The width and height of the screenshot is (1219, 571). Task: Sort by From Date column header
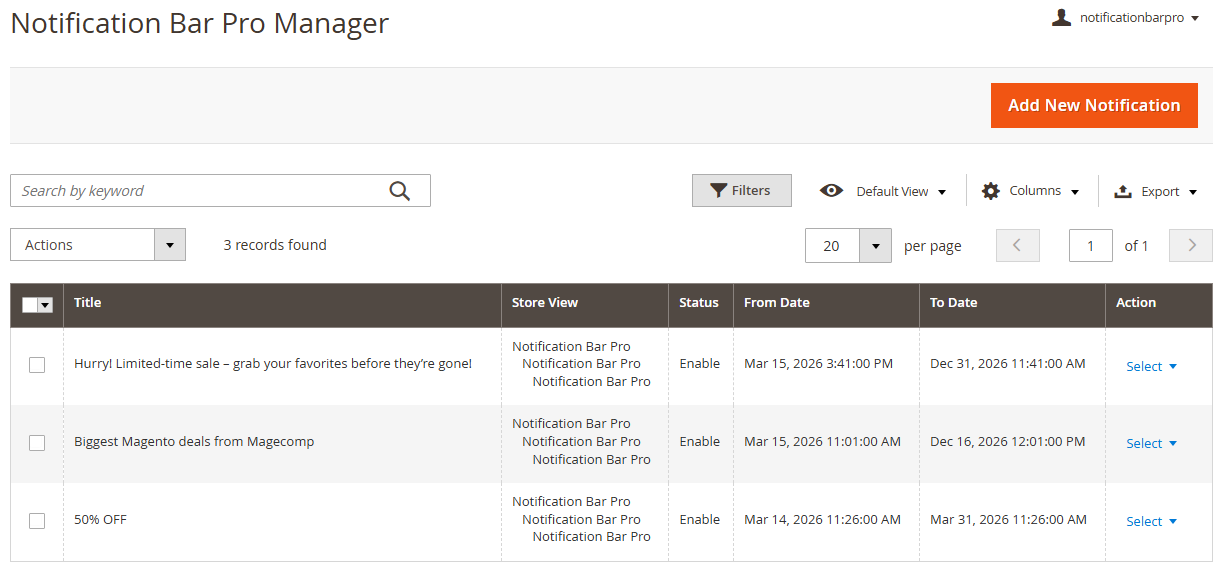777,303
